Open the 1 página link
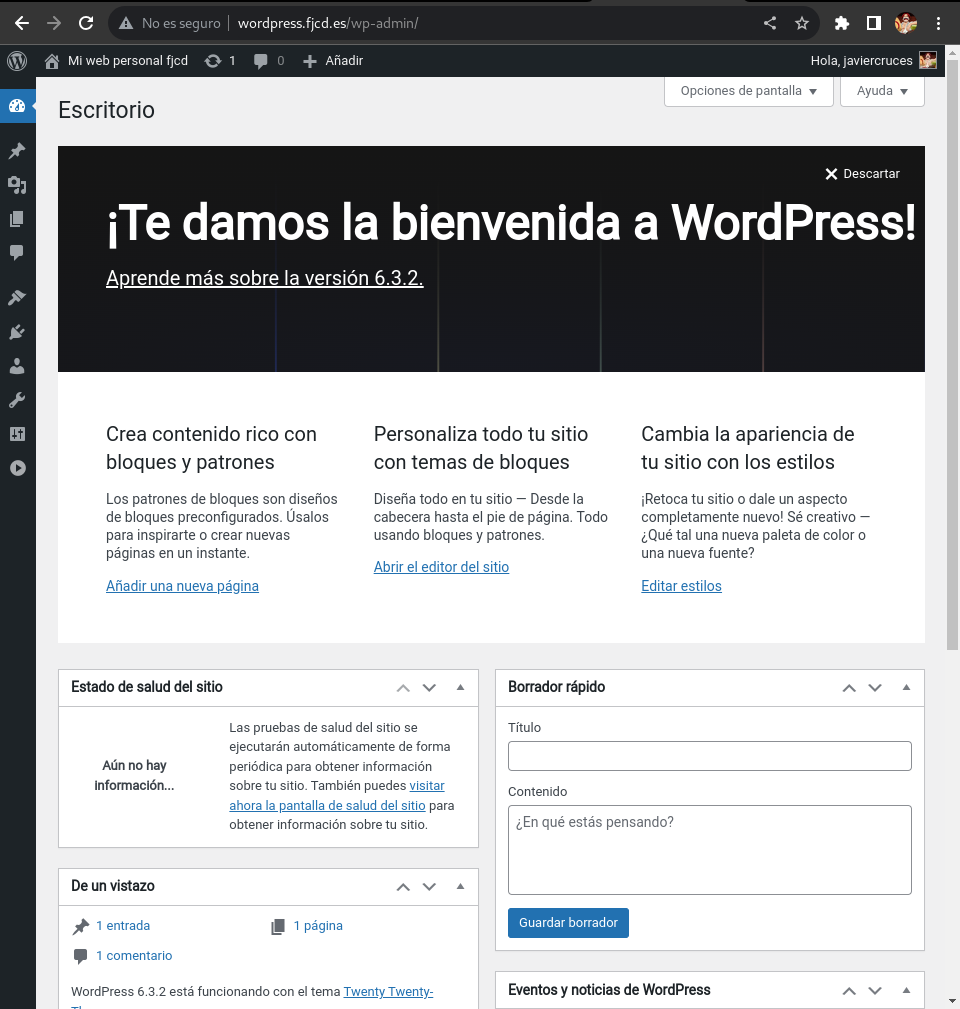Viewport: 960px width, 1009px height. pyautogui.click(x=318, y=925)
